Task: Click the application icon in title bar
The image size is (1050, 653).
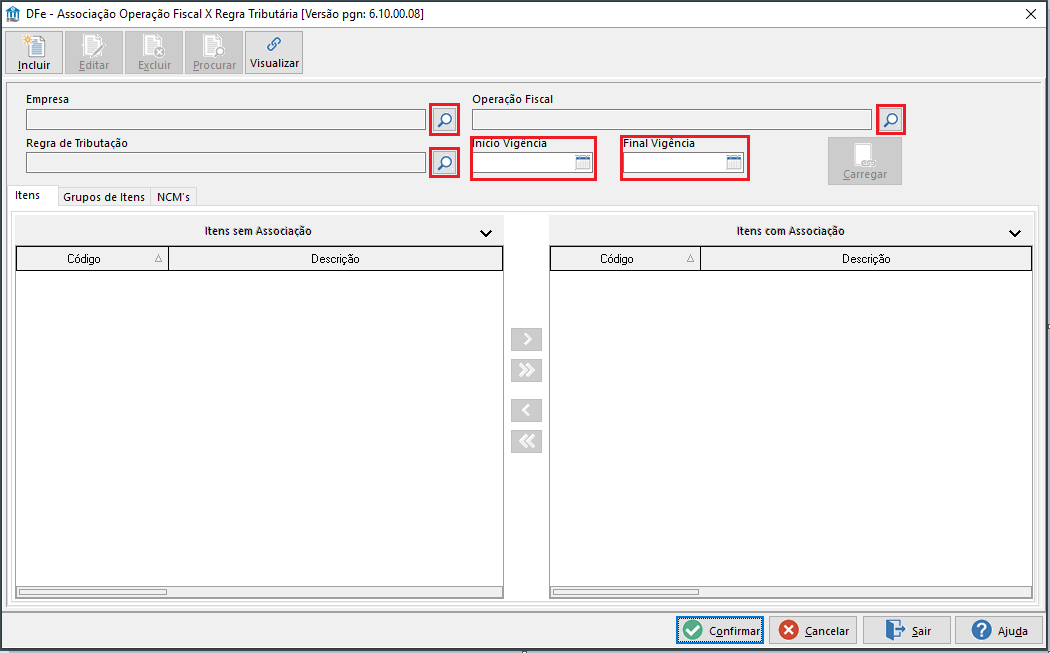Action: click(x=13, y=14)
